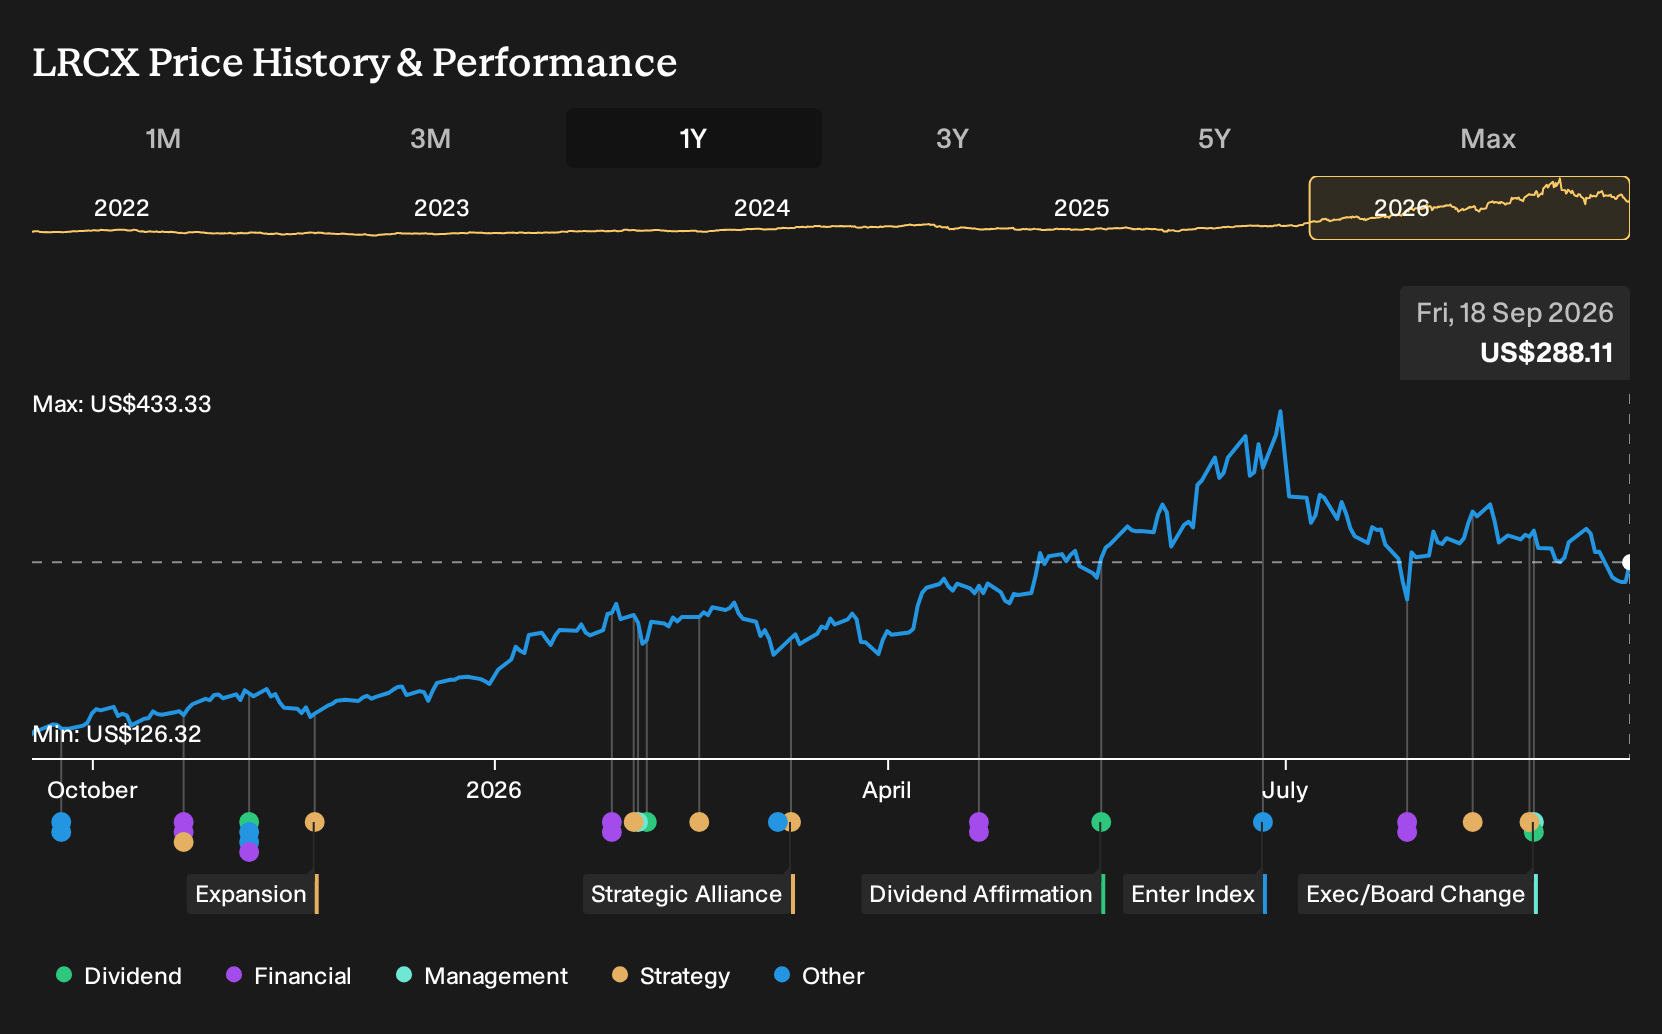Viewport: 1662px width, 1034px height.
Task: Click the white current-price point on chart
Action: 1628,562
